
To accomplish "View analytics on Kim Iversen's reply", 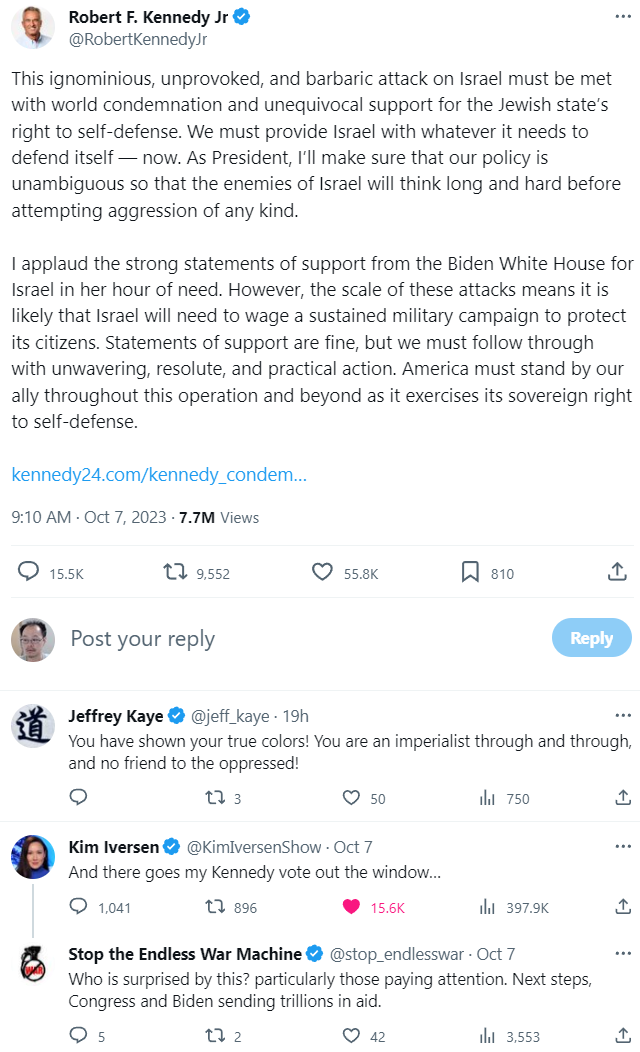I will [488, 907].
